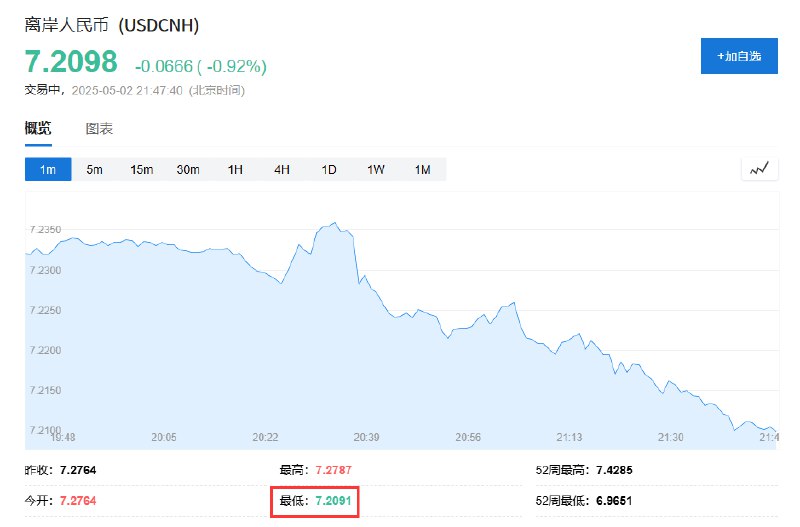
Task: Switch chart to 1D period
Action: [x=329, y=169]
